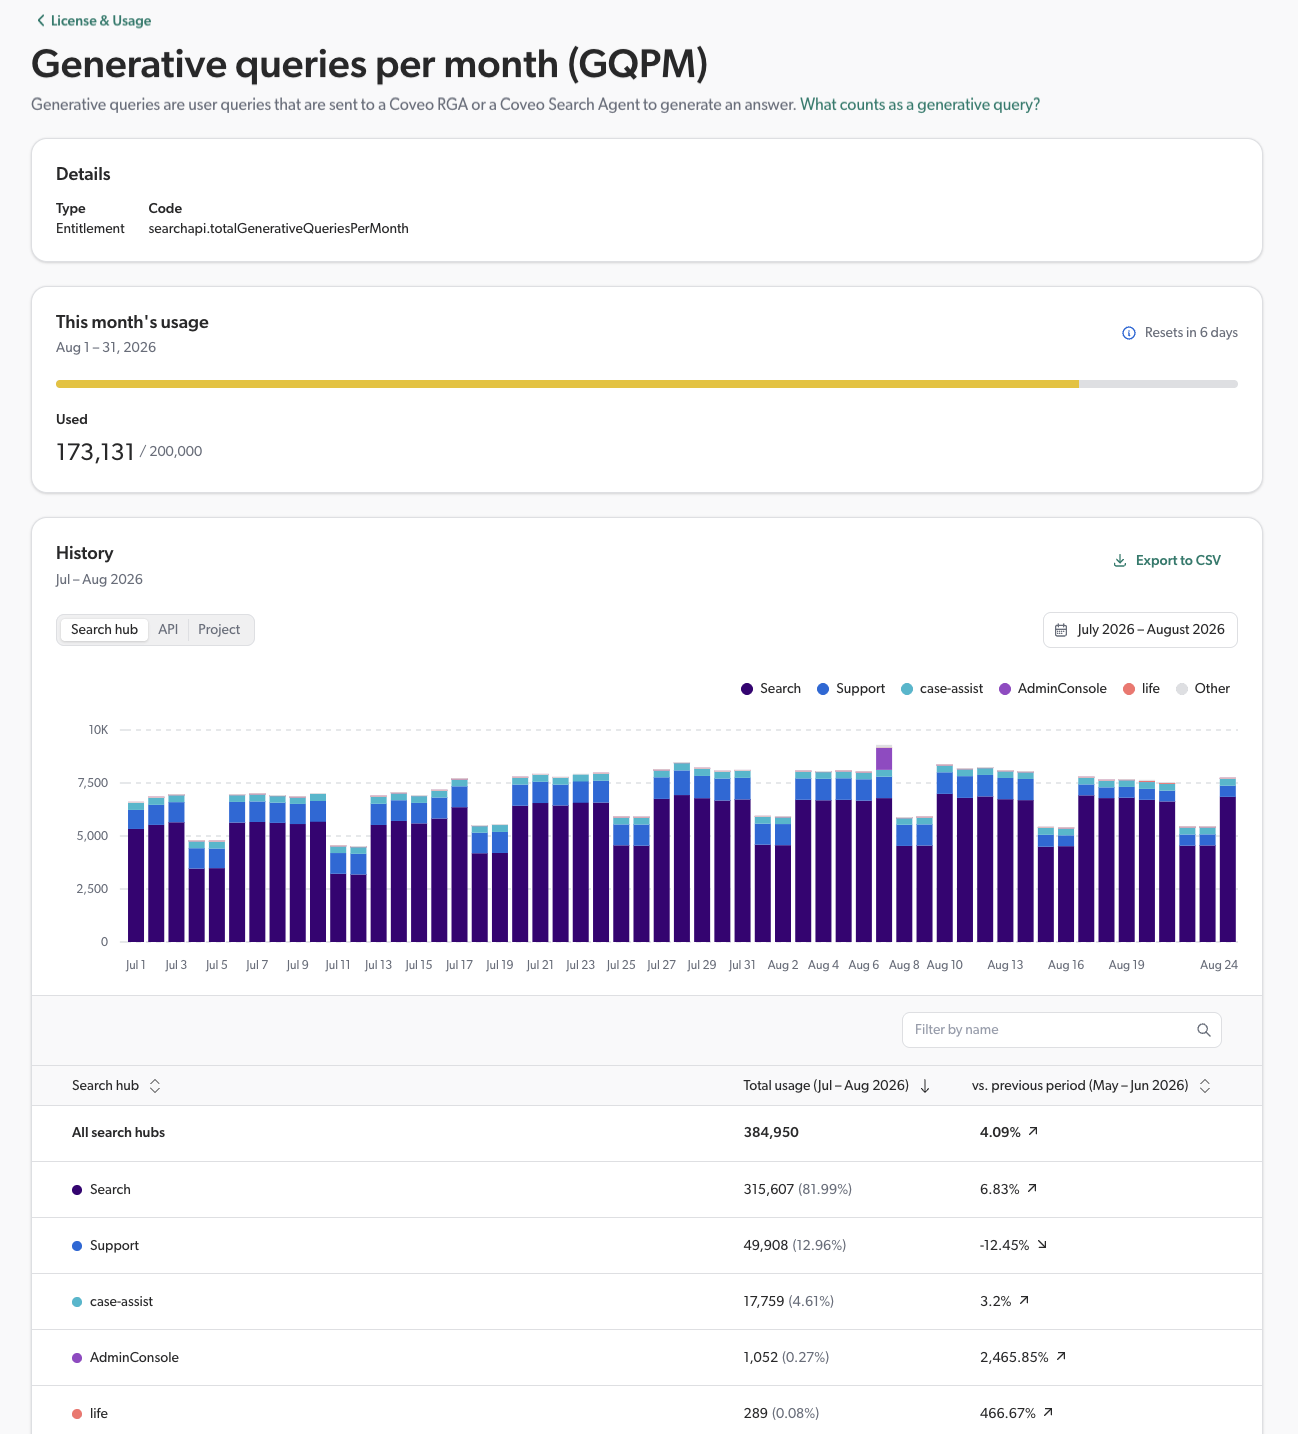1298x1434 pixels.
Task: Click the 173,131 used value
Action: pyautogui.click(x=95, y=452)
